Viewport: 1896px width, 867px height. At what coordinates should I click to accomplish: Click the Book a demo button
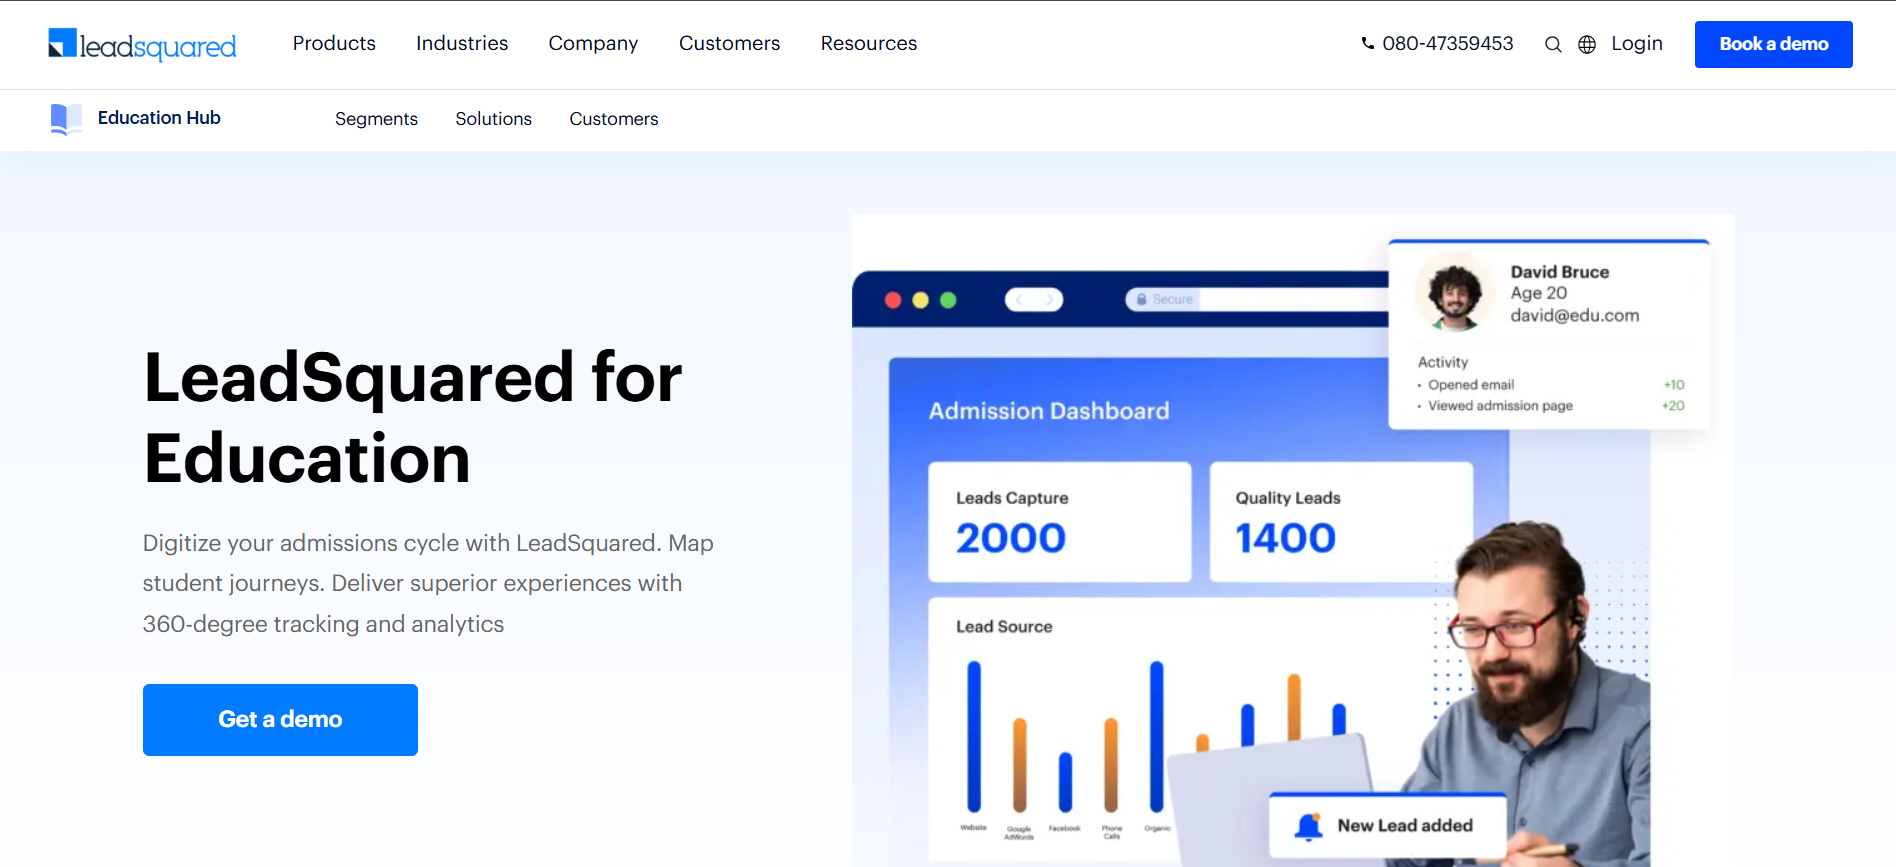1774,44
